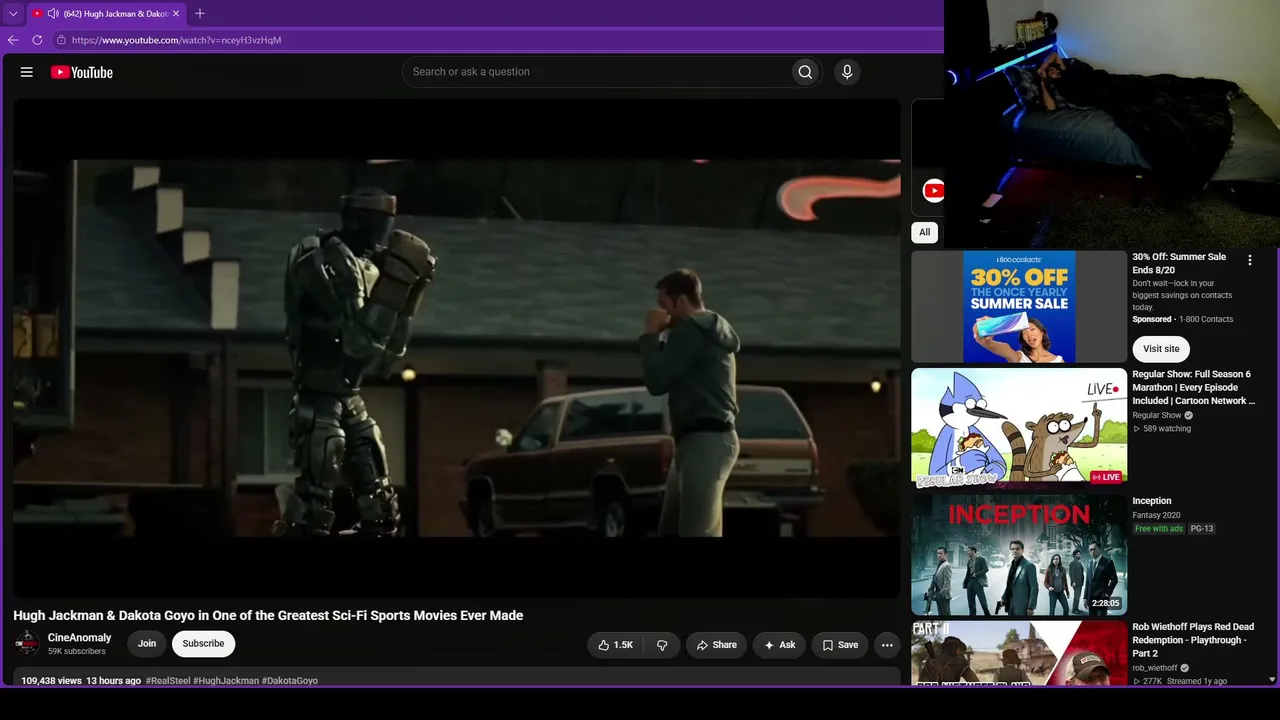Screen dimensions: 1280x720
Task: Click the '13 hours ago' text
Action: coord(113,681)
